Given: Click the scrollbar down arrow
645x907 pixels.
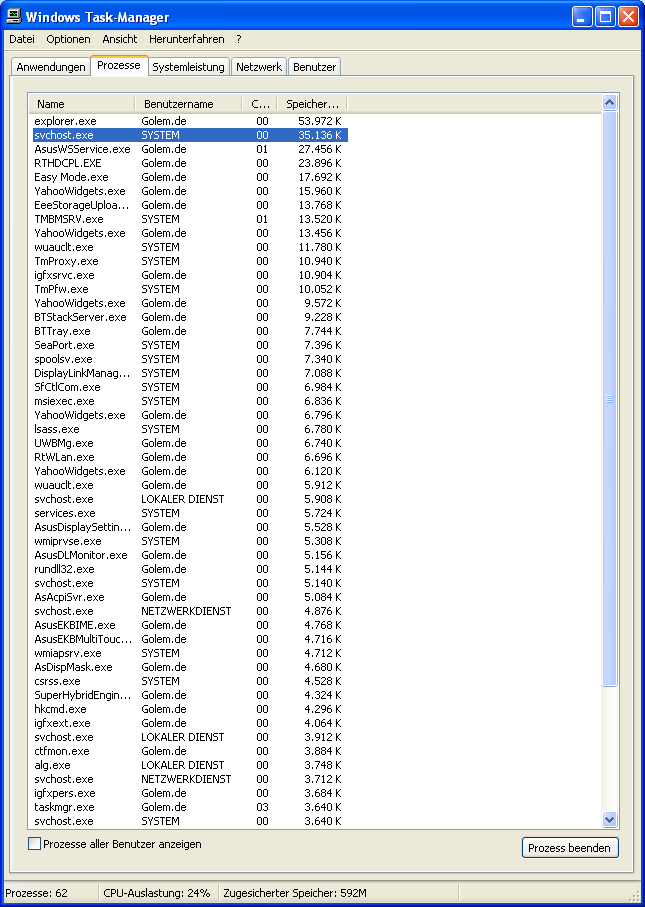Looking at the screenshot, I should pos(609,819).
